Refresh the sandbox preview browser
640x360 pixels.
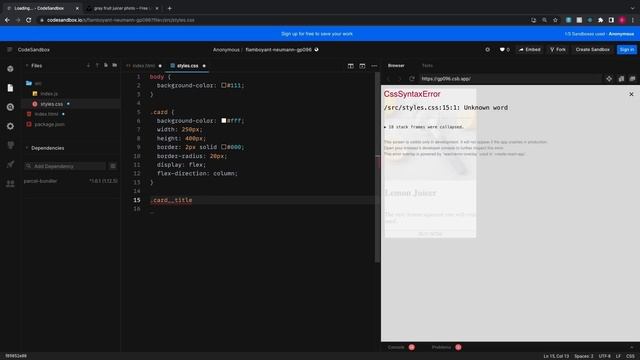[412, 78]
